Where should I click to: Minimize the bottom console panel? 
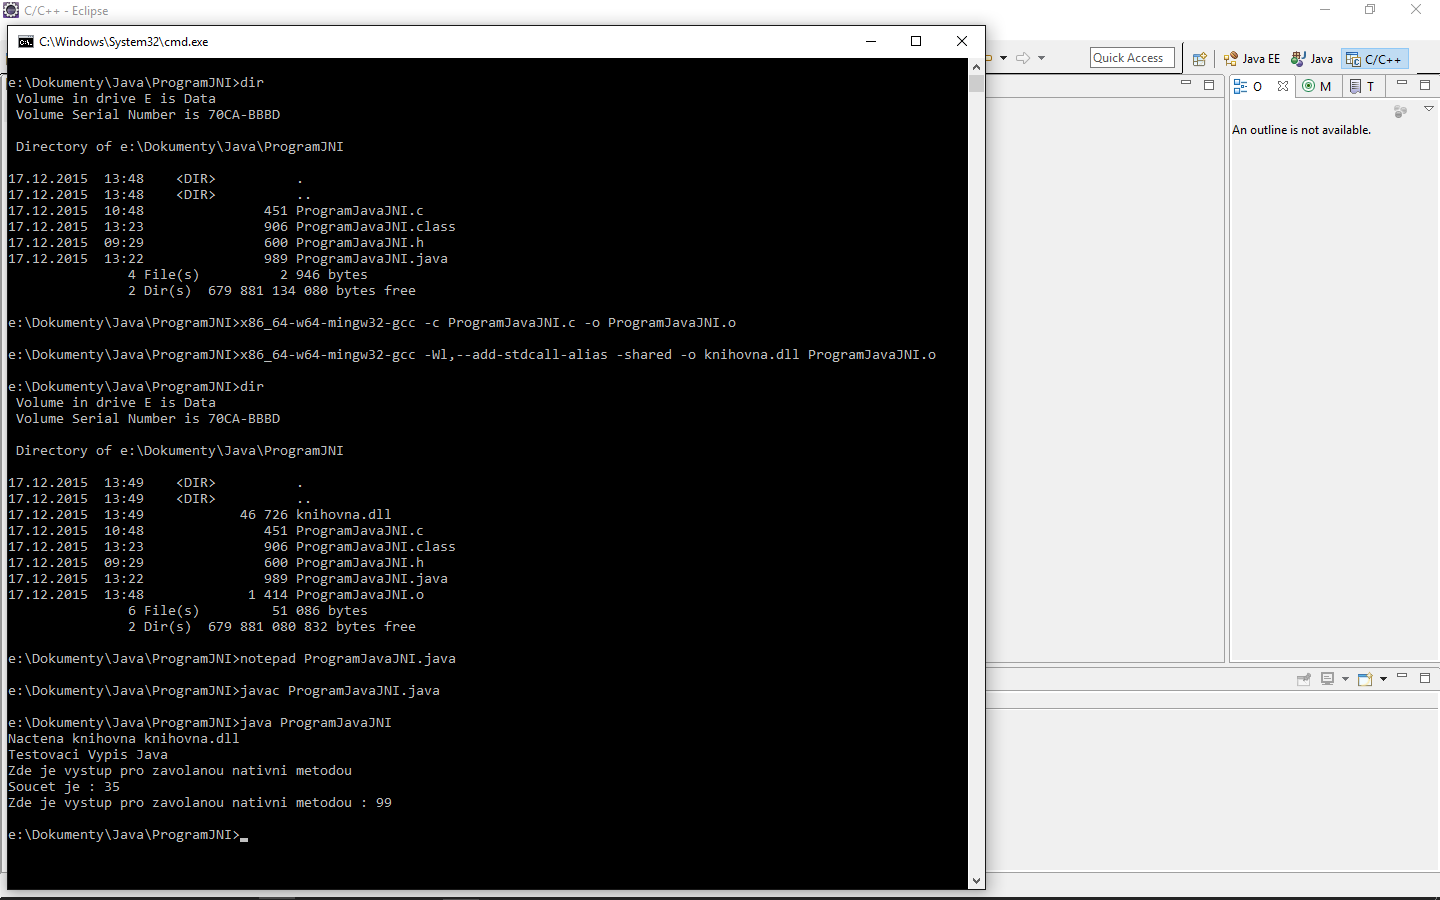[1401, 678]
